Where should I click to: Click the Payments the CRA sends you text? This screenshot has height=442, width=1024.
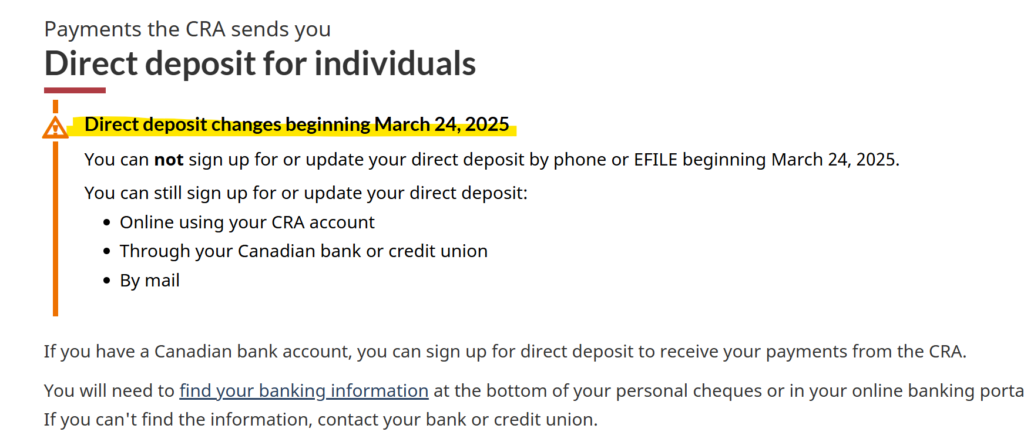point(187,28)
